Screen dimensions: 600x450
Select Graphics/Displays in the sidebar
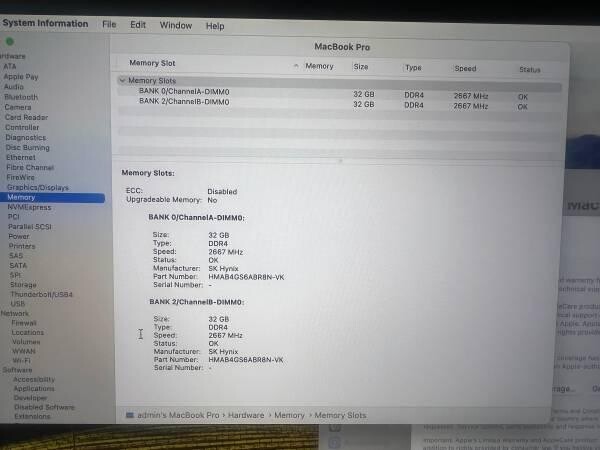pos(38,188)
